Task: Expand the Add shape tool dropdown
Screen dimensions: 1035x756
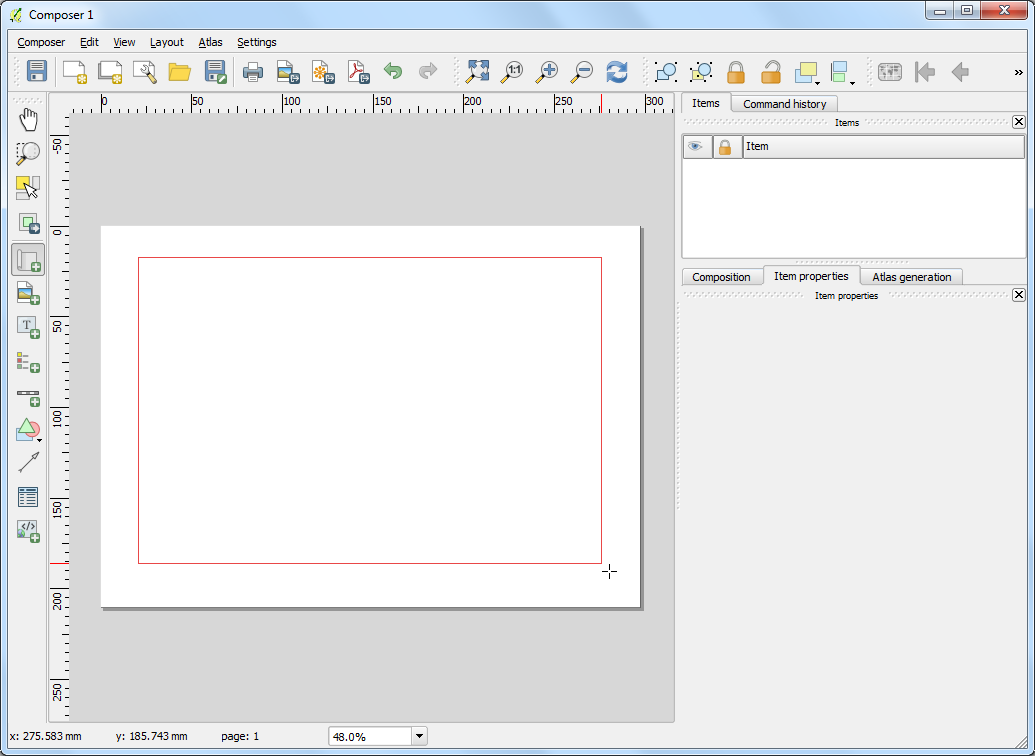Action: pyautogui.click(x=39, y=439)
